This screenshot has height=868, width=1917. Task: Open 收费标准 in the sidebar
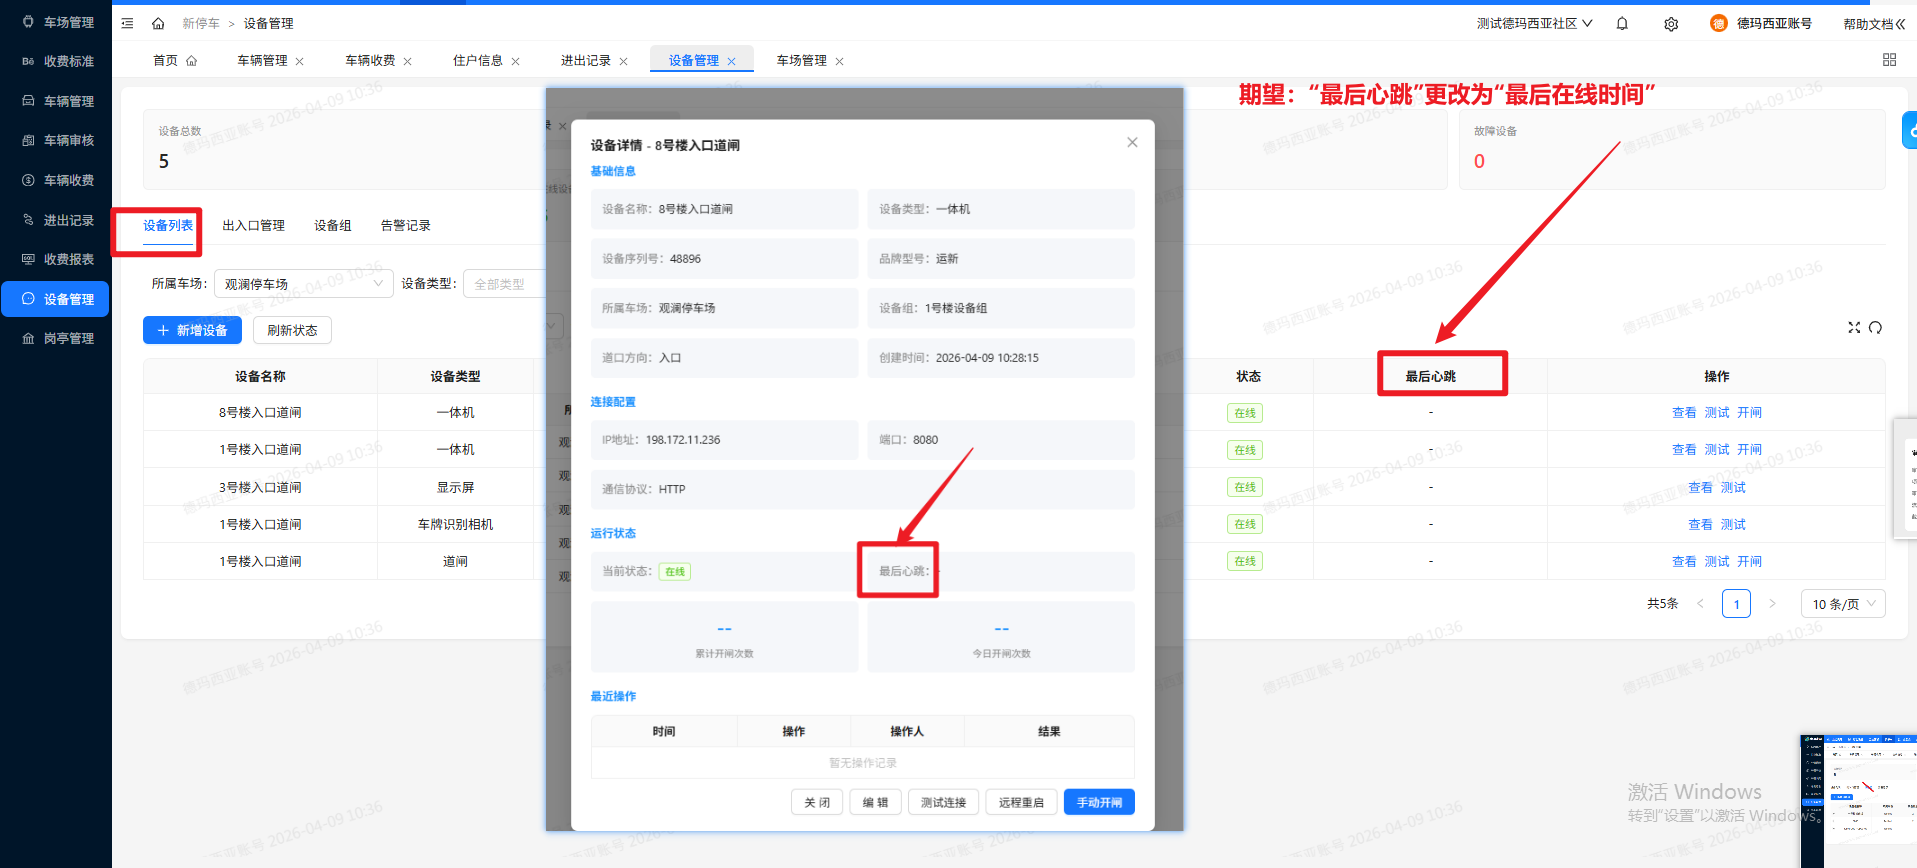coord(56,61)
